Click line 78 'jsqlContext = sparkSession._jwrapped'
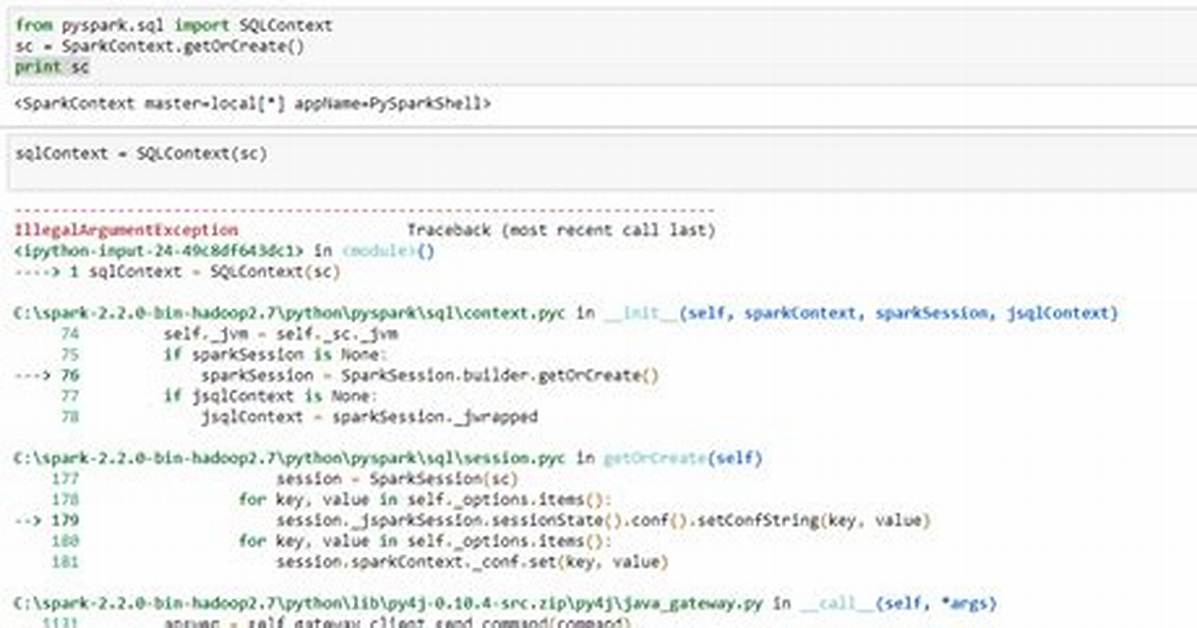This screenshot has height=628, width=1197. pyautogui.click(x=299, y=416)
